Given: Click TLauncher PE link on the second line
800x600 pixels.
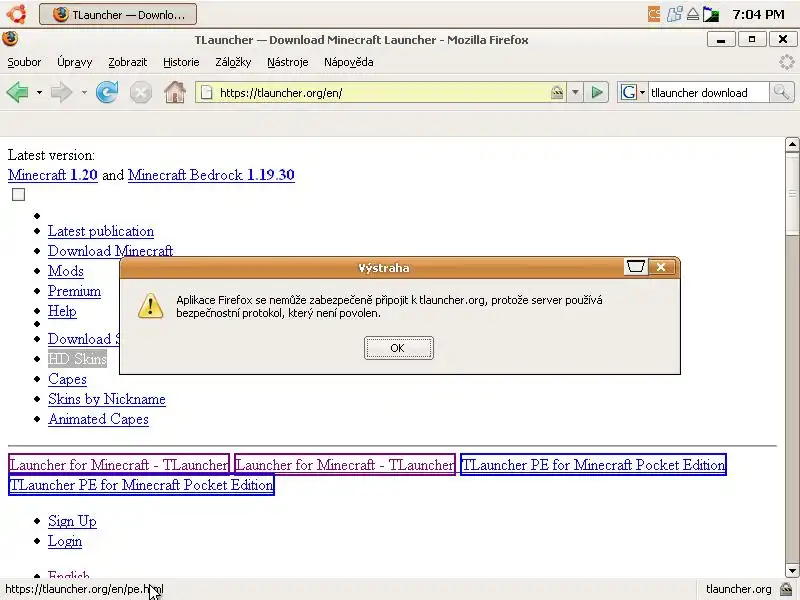Looking at the screenshot, I should [141, 485].
